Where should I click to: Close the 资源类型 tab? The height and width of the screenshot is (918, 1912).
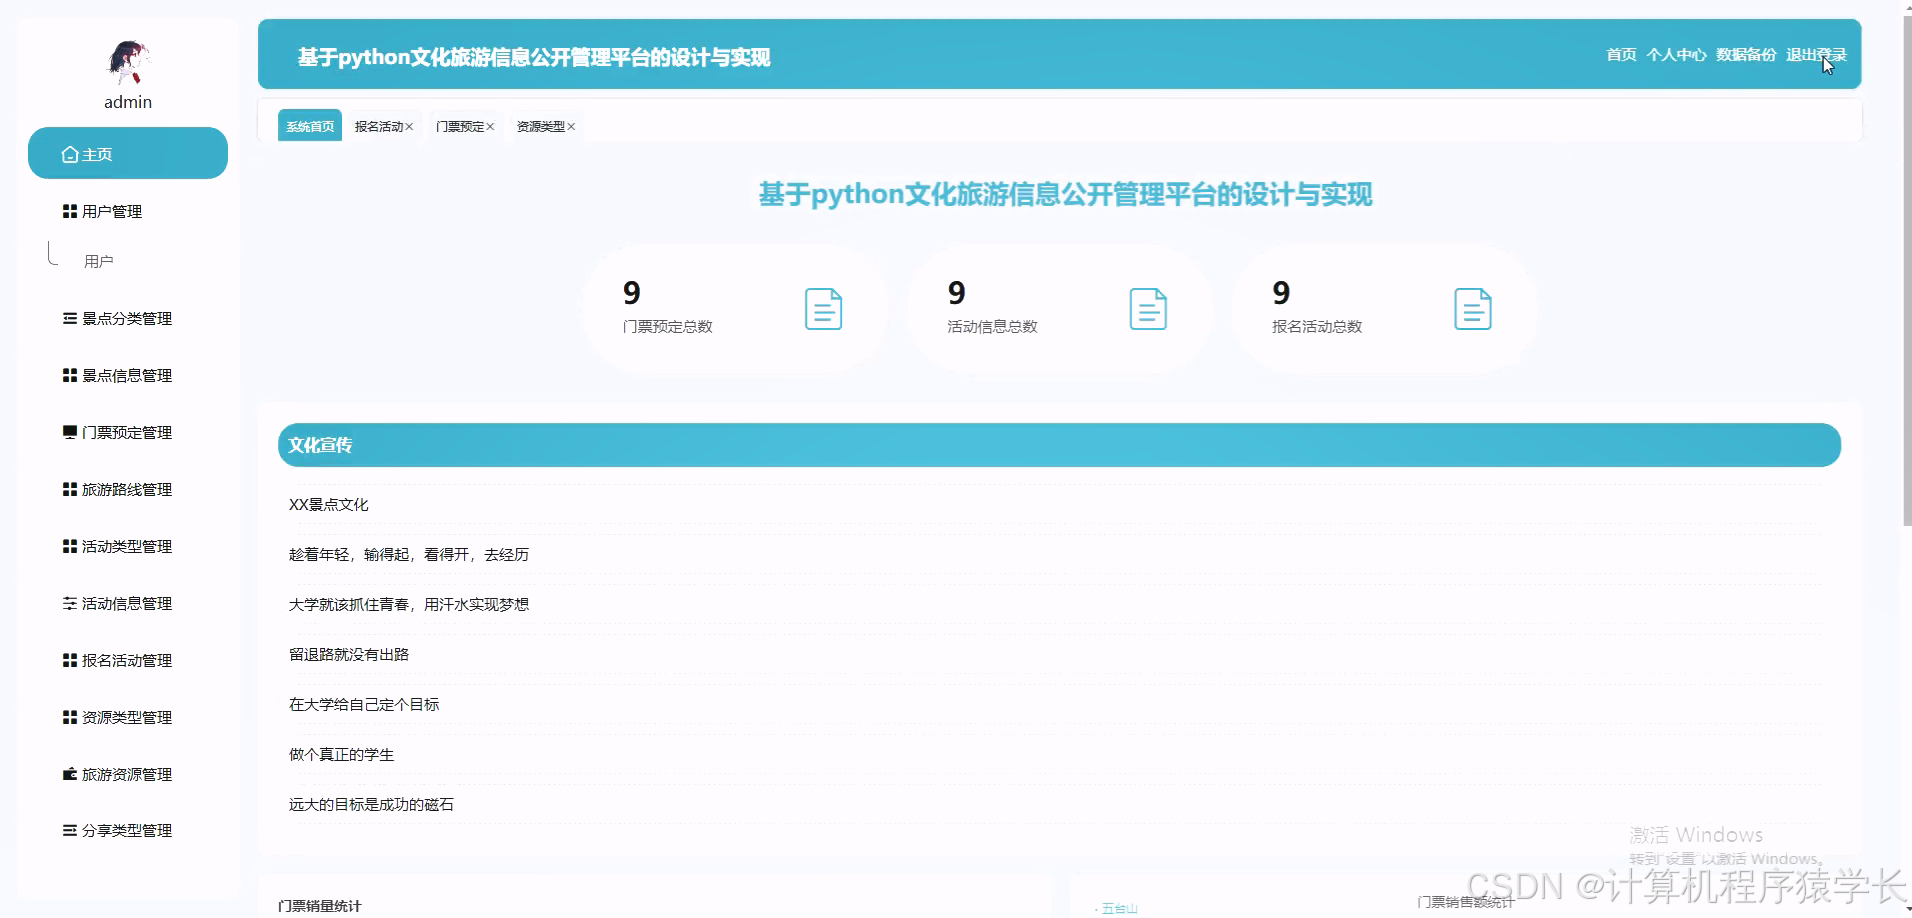tap(571, 127)
